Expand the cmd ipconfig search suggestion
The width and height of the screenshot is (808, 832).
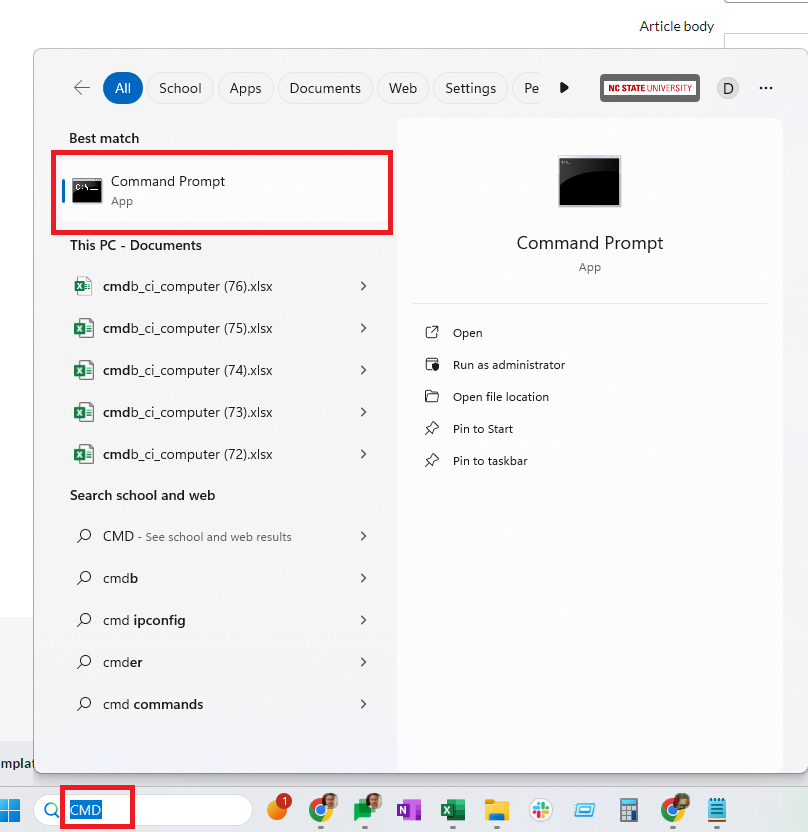363,620
